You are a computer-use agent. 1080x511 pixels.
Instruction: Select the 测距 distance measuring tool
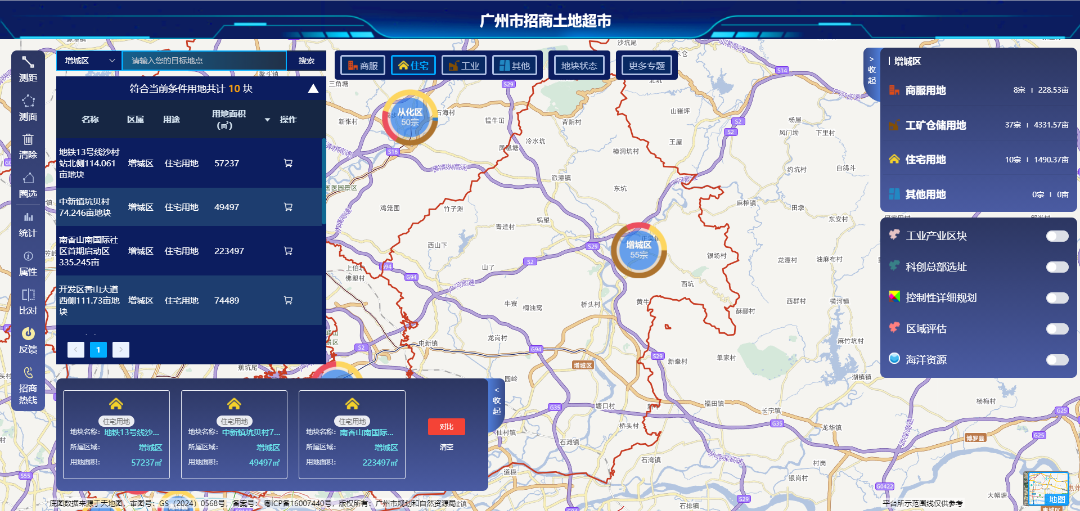coord(28,67)
